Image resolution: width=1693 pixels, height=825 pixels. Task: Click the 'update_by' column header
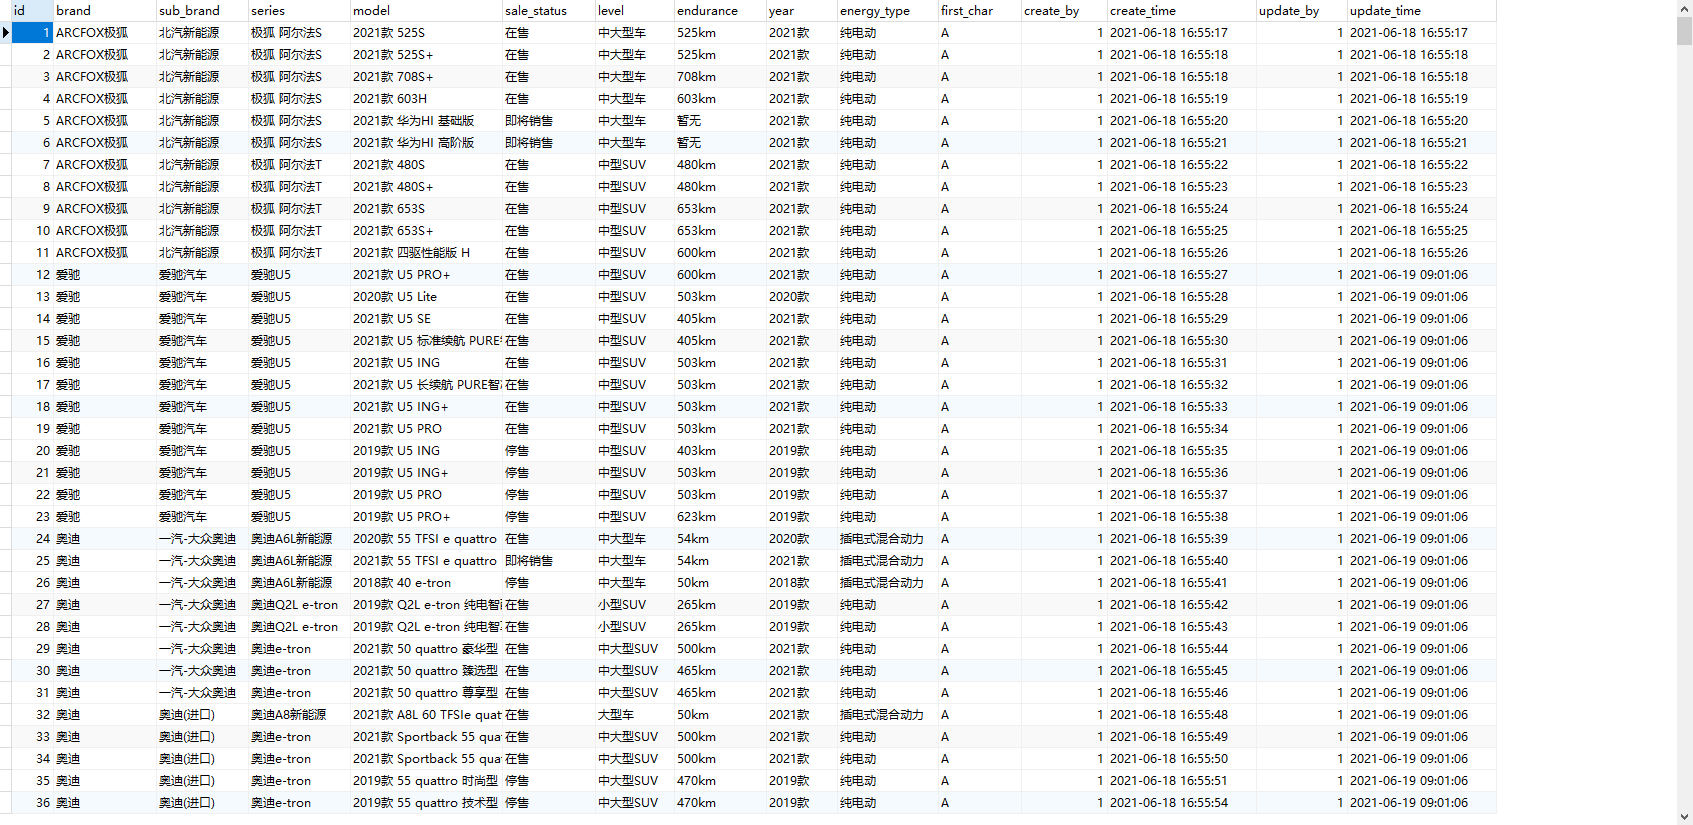1301,11
